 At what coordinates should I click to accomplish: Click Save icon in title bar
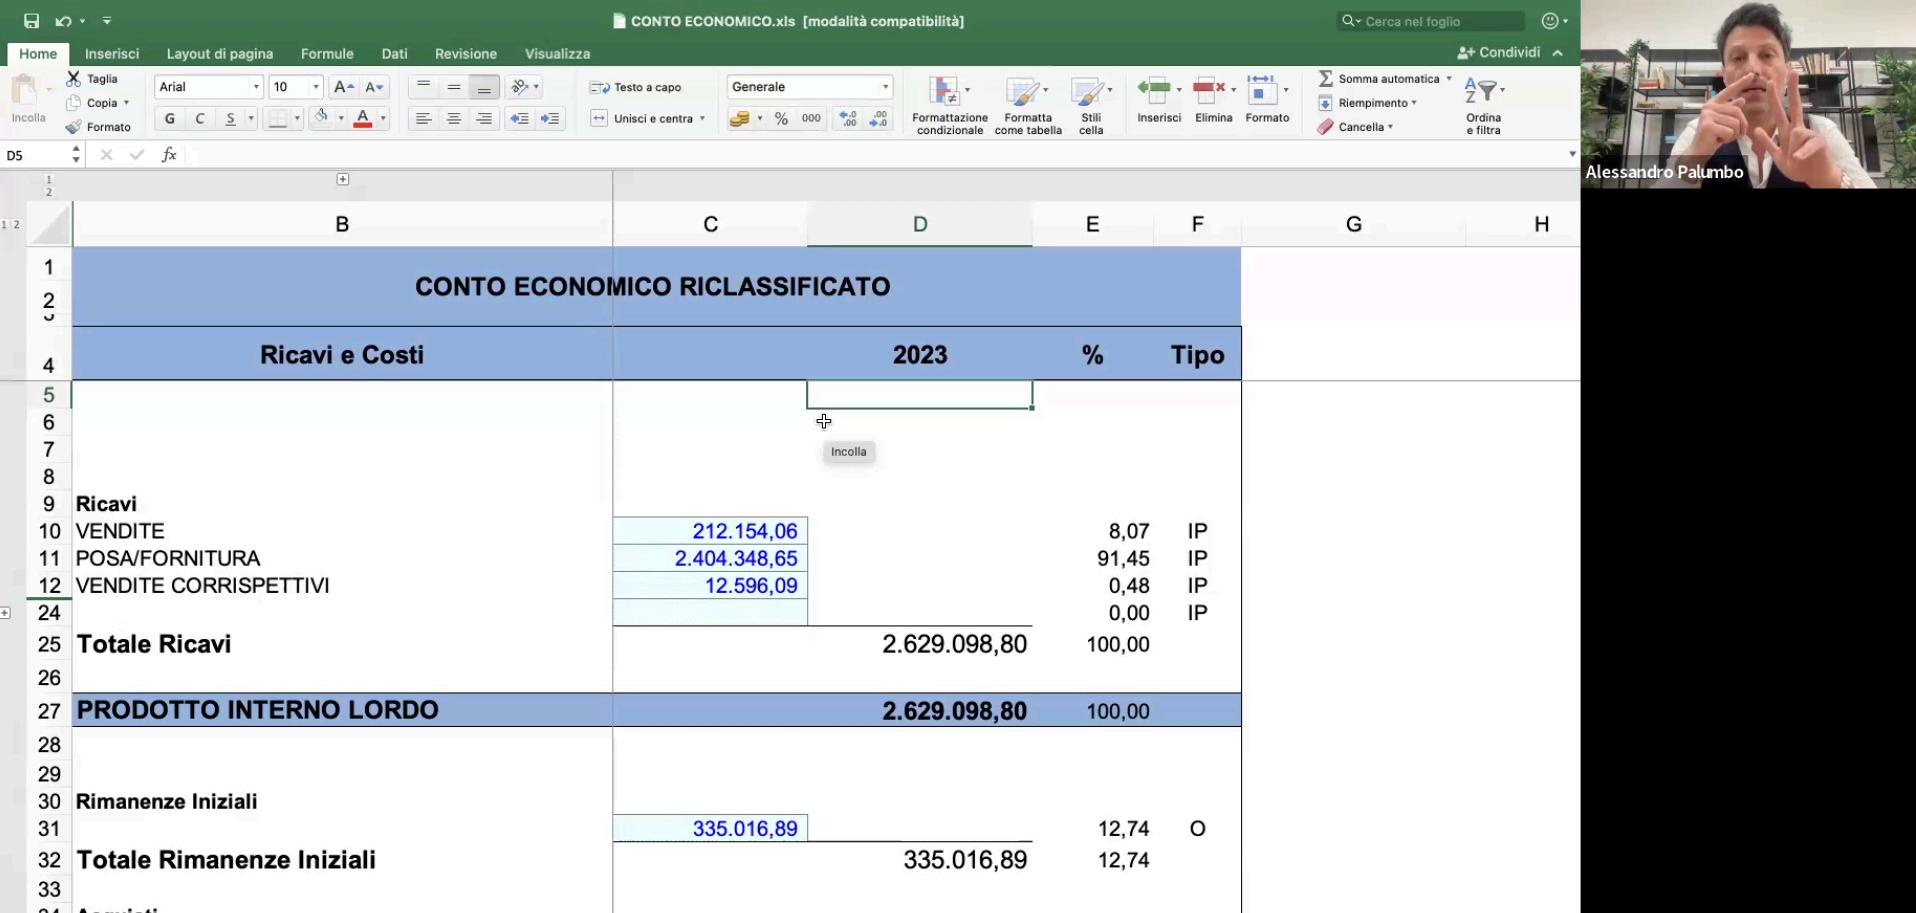pyautogui.click(x=32, y=21)
